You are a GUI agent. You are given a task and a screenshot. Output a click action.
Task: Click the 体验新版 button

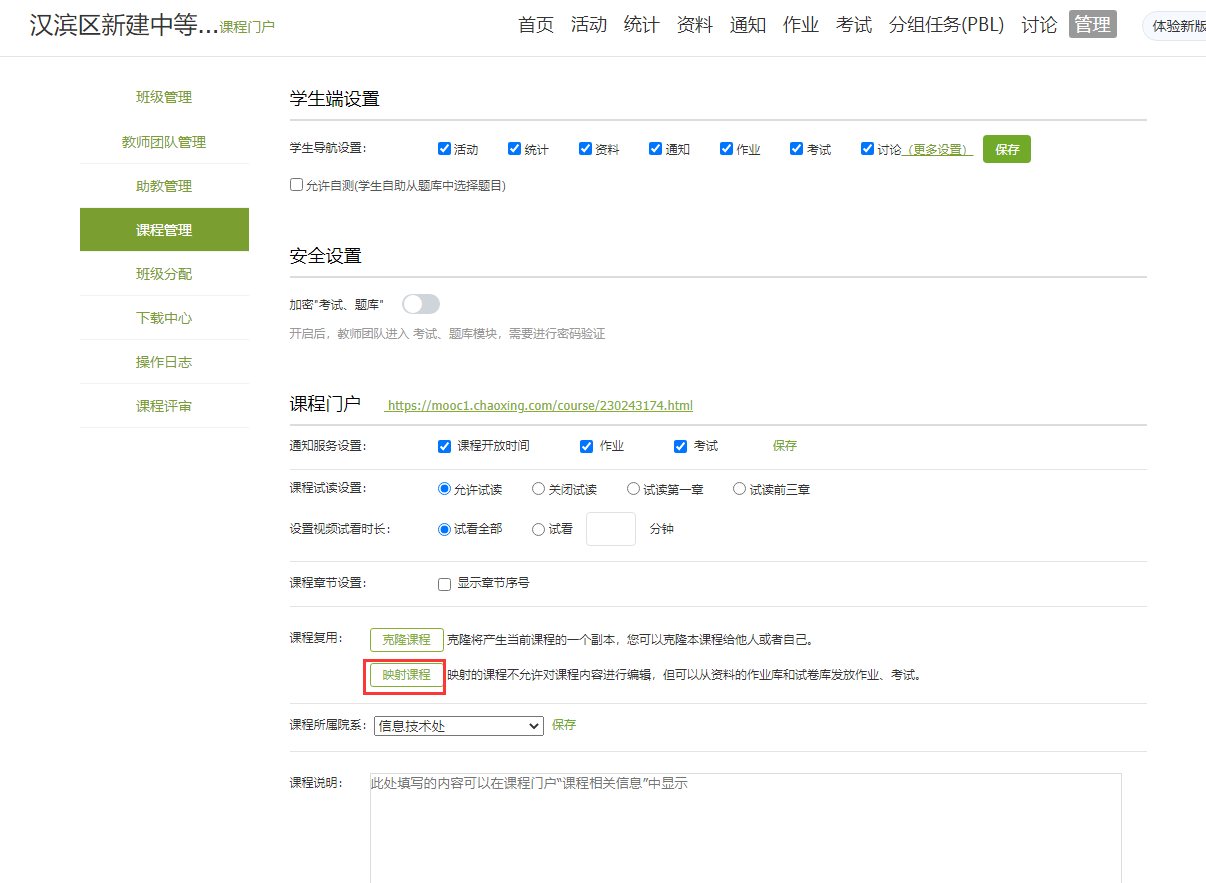tap(1177, 26)
